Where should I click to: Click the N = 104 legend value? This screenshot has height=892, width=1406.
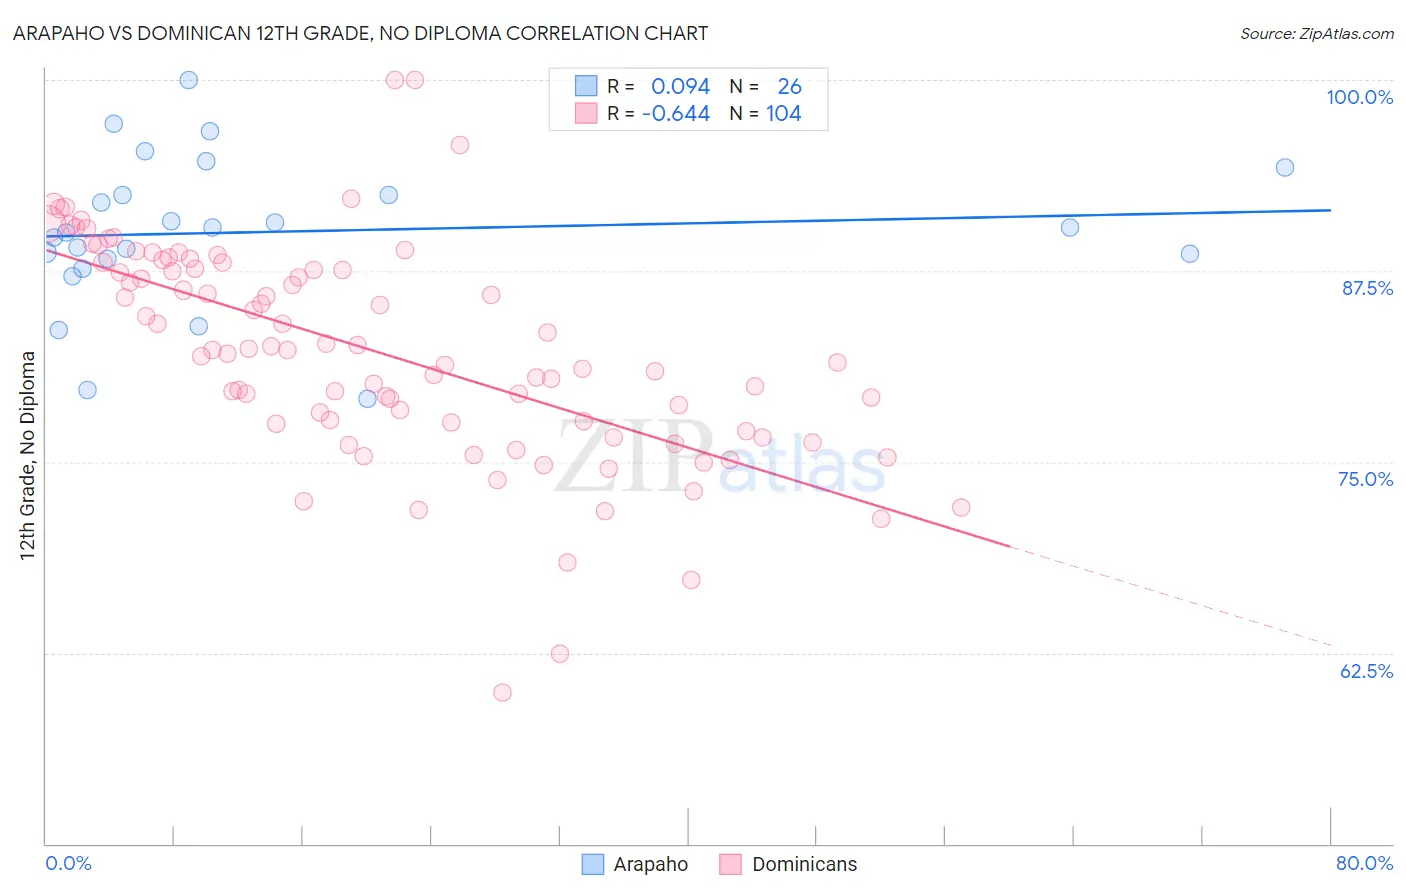point(765,113)
